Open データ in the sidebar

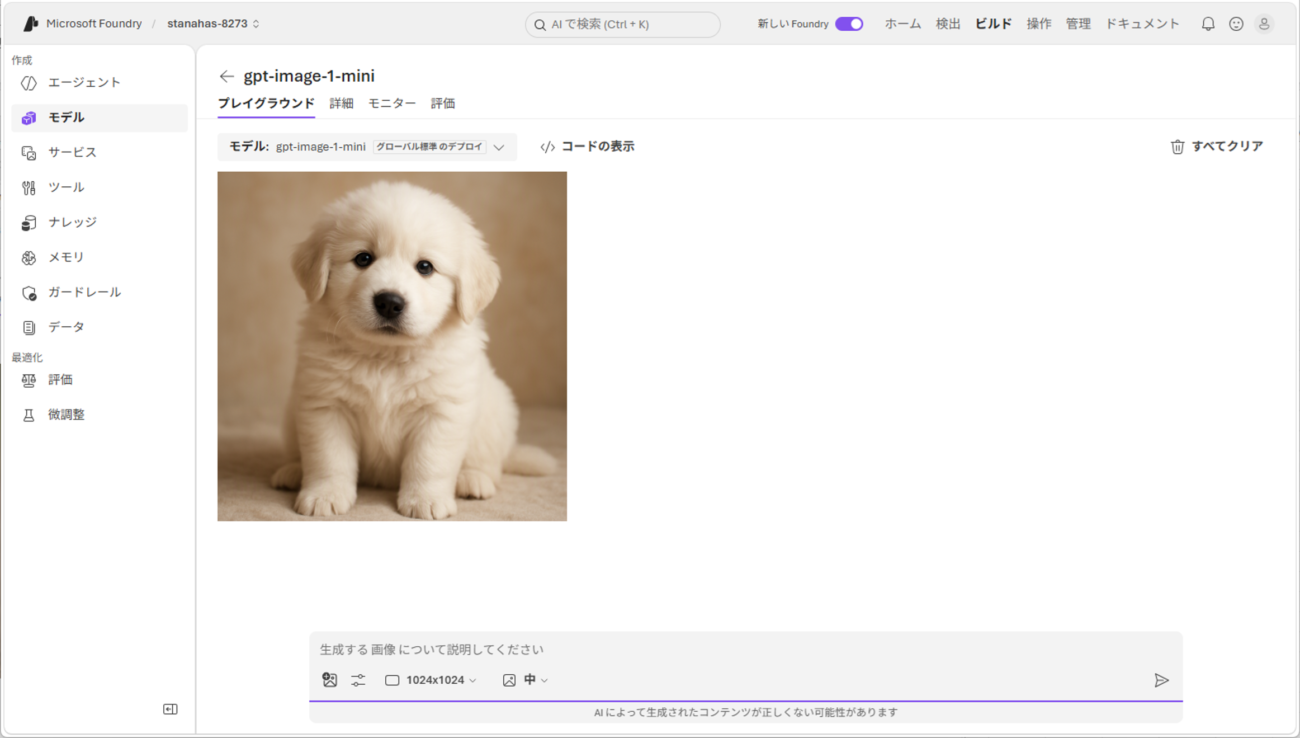coord(99,328)
